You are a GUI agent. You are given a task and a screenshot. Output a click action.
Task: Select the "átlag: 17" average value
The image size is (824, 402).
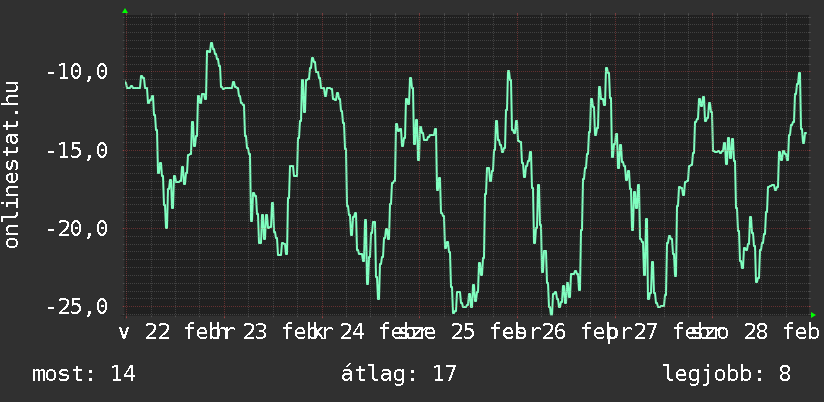tap(399, 374)
